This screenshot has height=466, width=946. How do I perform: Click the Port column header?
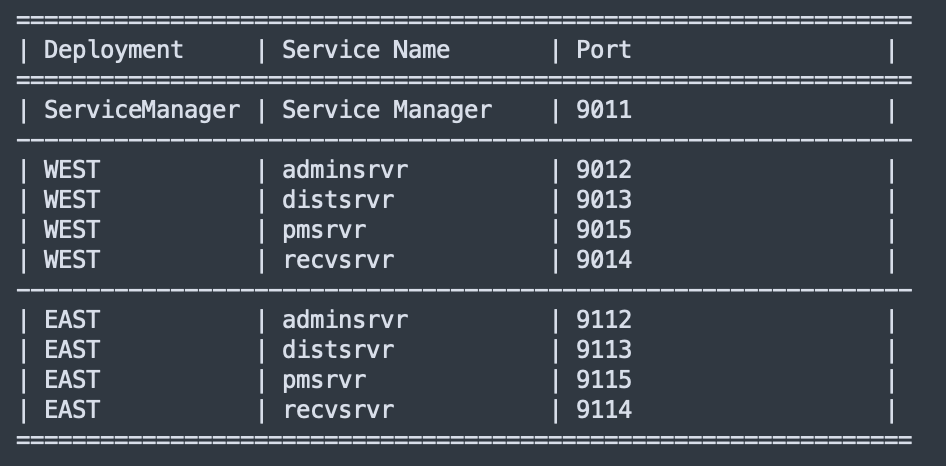(603, 50)
